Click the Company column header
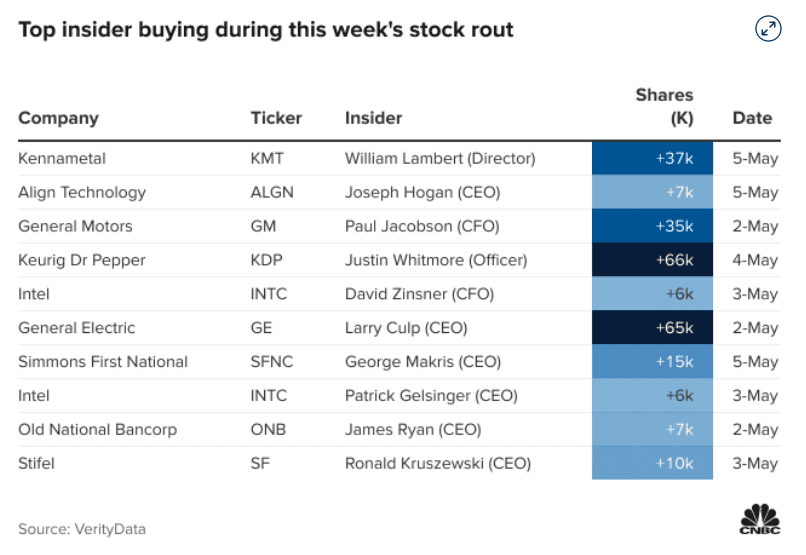Viewport: 806px width, 555px height. pos(58,118)
